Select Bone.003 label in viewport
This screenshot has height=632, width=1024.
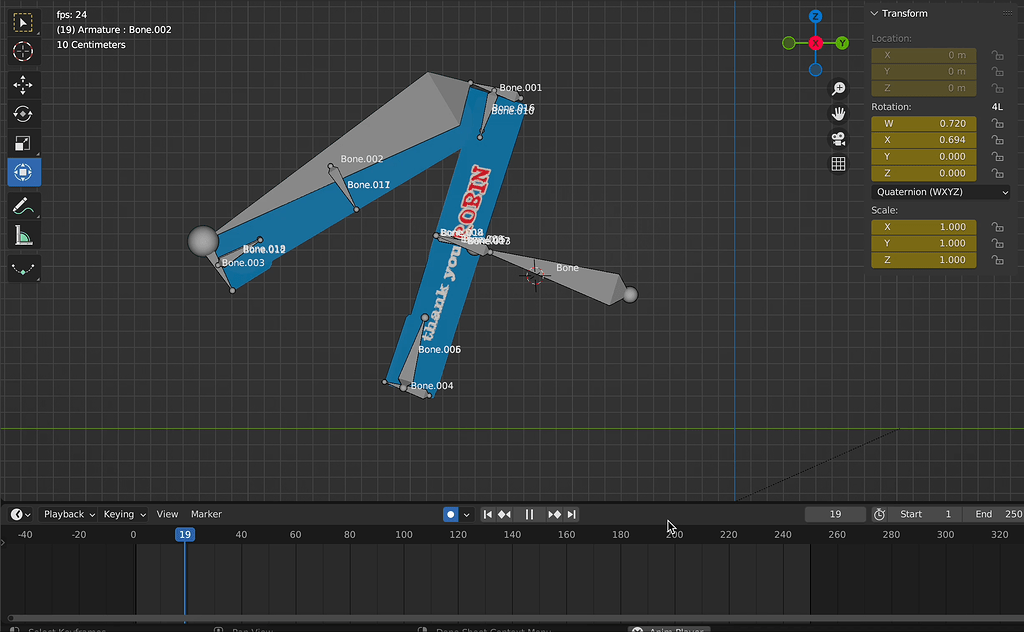[243, 263]
